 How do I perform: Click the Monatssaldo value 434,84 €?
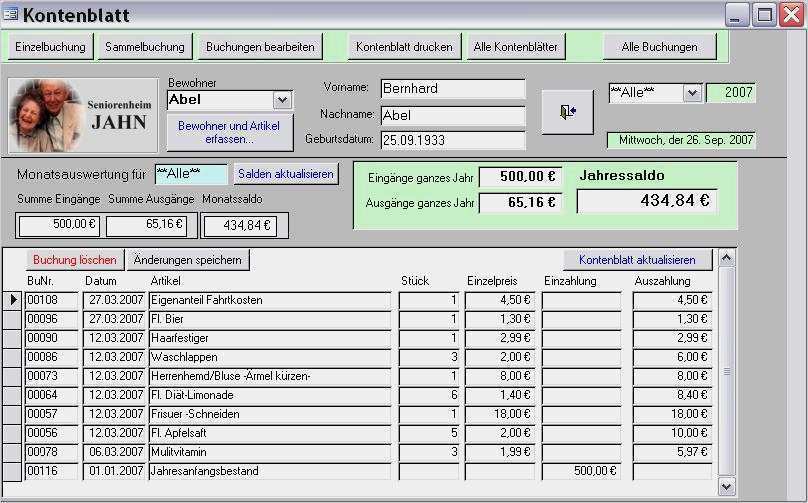pos(240,226)
